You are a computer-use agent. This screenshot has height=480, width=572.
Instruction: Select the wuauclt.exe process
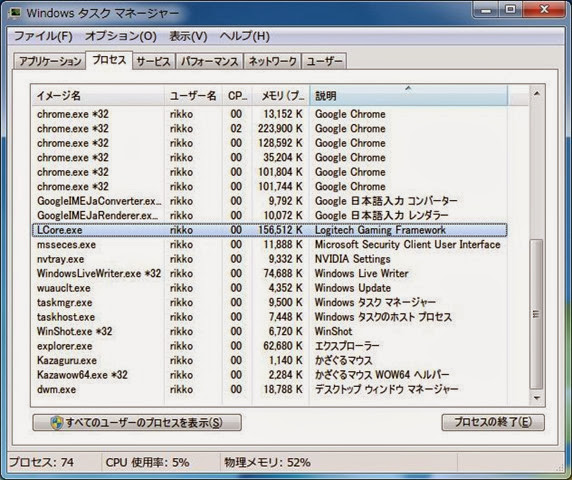270,288
